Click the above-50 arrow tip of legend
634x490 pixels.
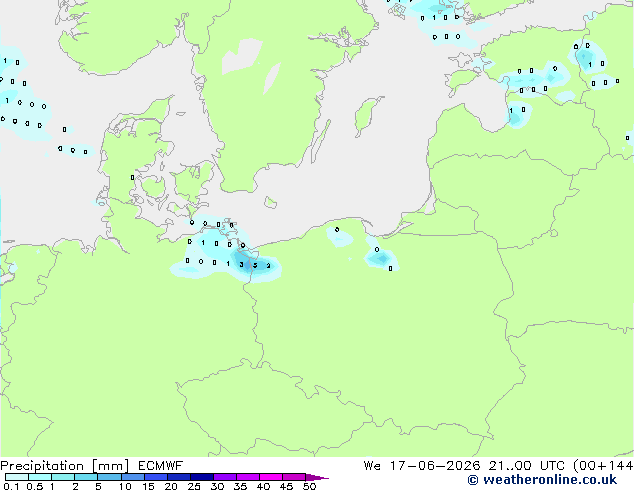pyautogui.click(x=317, y=477)
